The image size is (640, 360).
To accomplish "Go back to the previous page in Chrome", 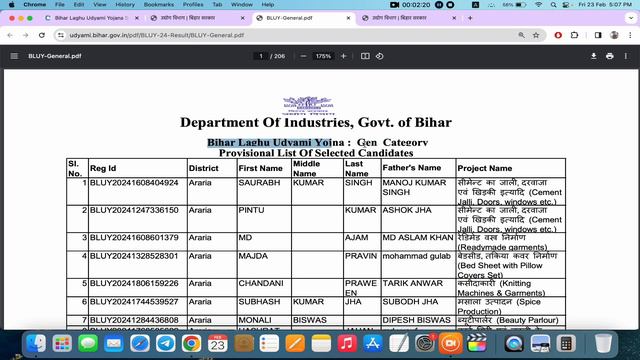I will pyautogui.click(x=10, y=36).
